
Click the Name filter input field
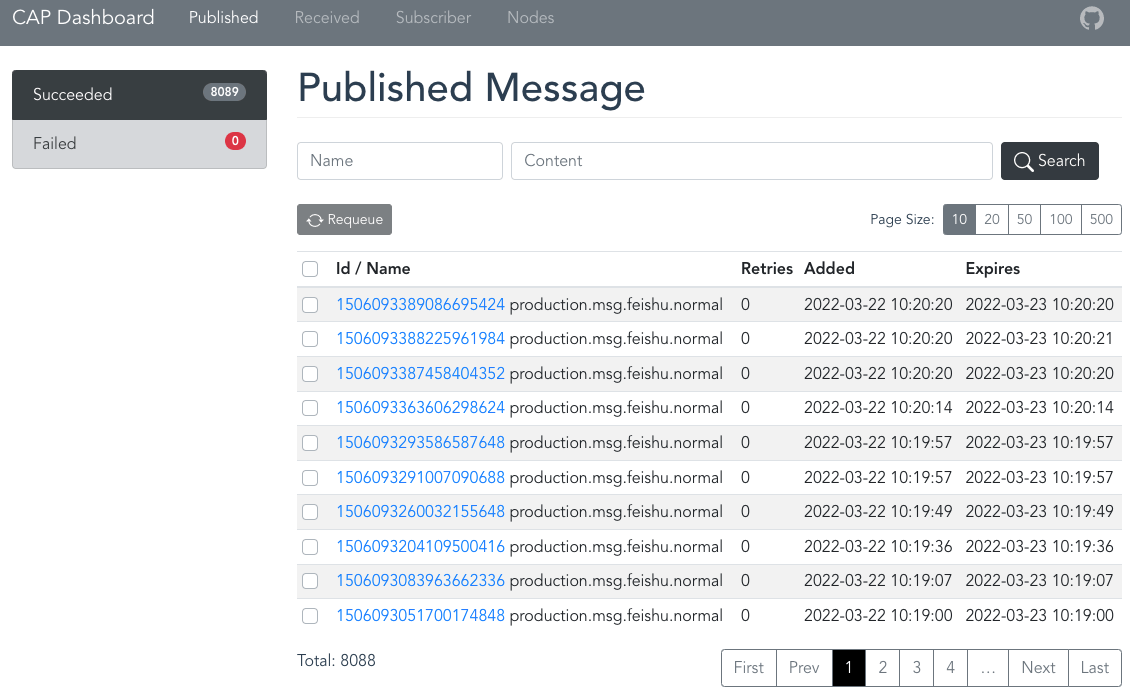pos(399,161)
